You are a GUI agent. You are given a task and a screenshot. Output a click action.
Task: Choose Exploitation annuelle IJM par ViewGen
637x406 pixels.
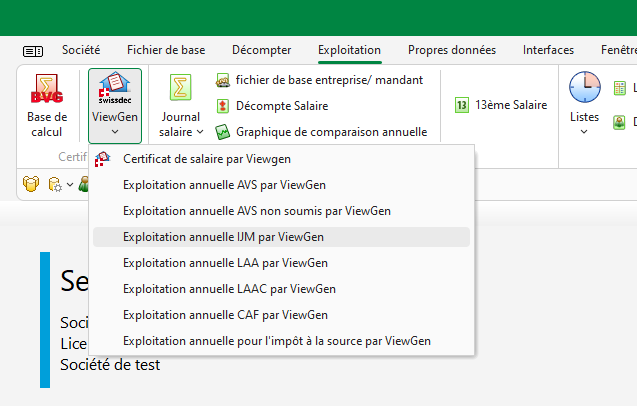(x=223, y=237)
